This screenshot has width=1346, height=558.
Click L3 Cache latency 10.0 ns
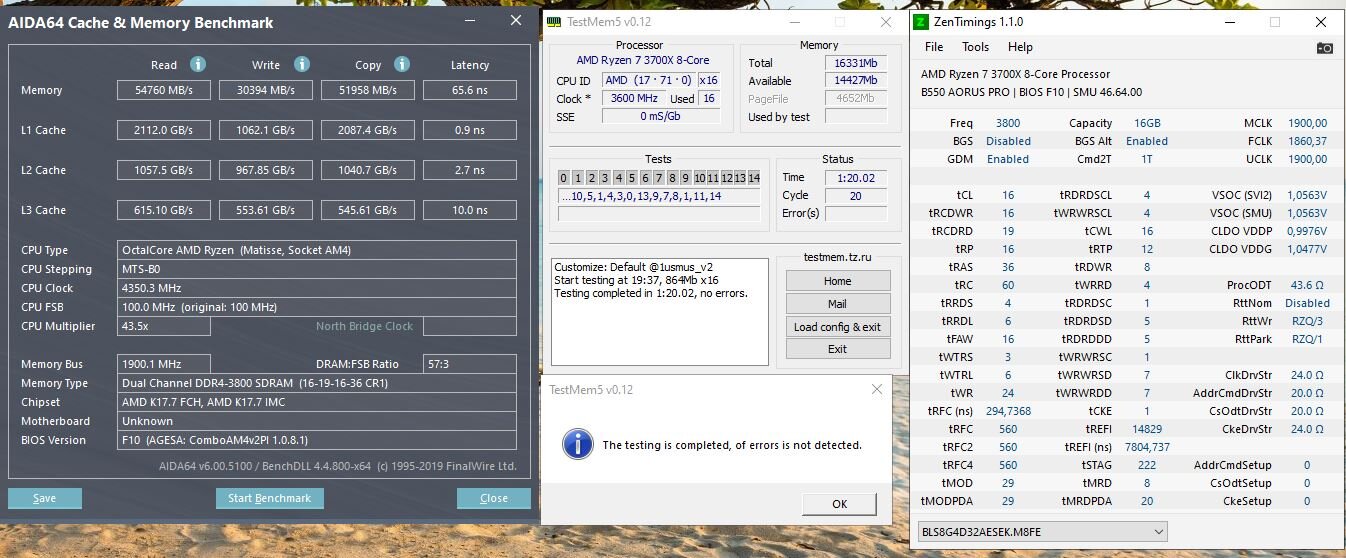[470, 210]
